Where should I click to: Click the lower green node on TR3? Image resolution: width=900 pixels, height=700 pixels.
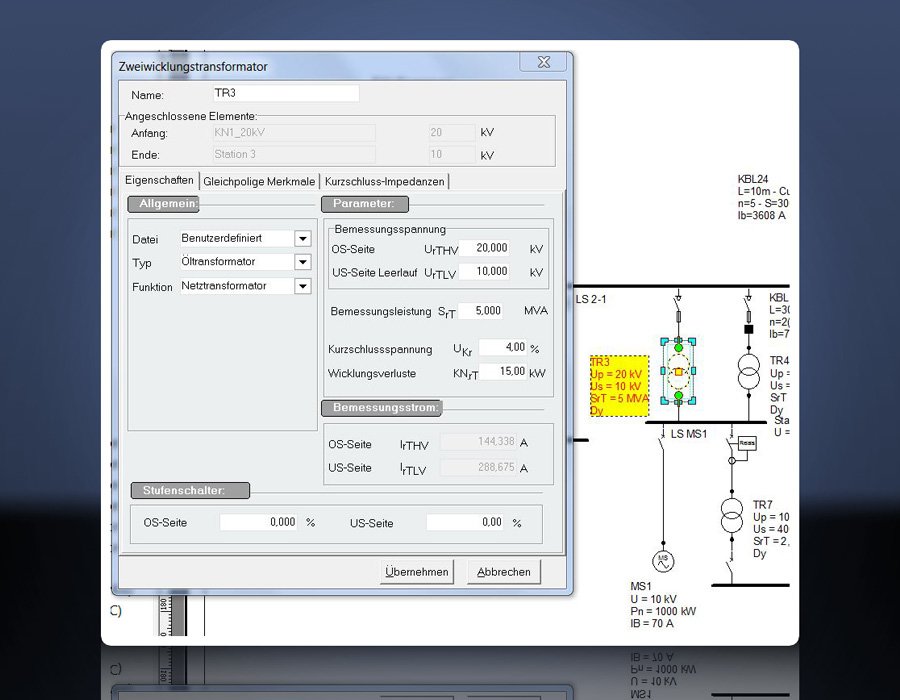point(678,396)
